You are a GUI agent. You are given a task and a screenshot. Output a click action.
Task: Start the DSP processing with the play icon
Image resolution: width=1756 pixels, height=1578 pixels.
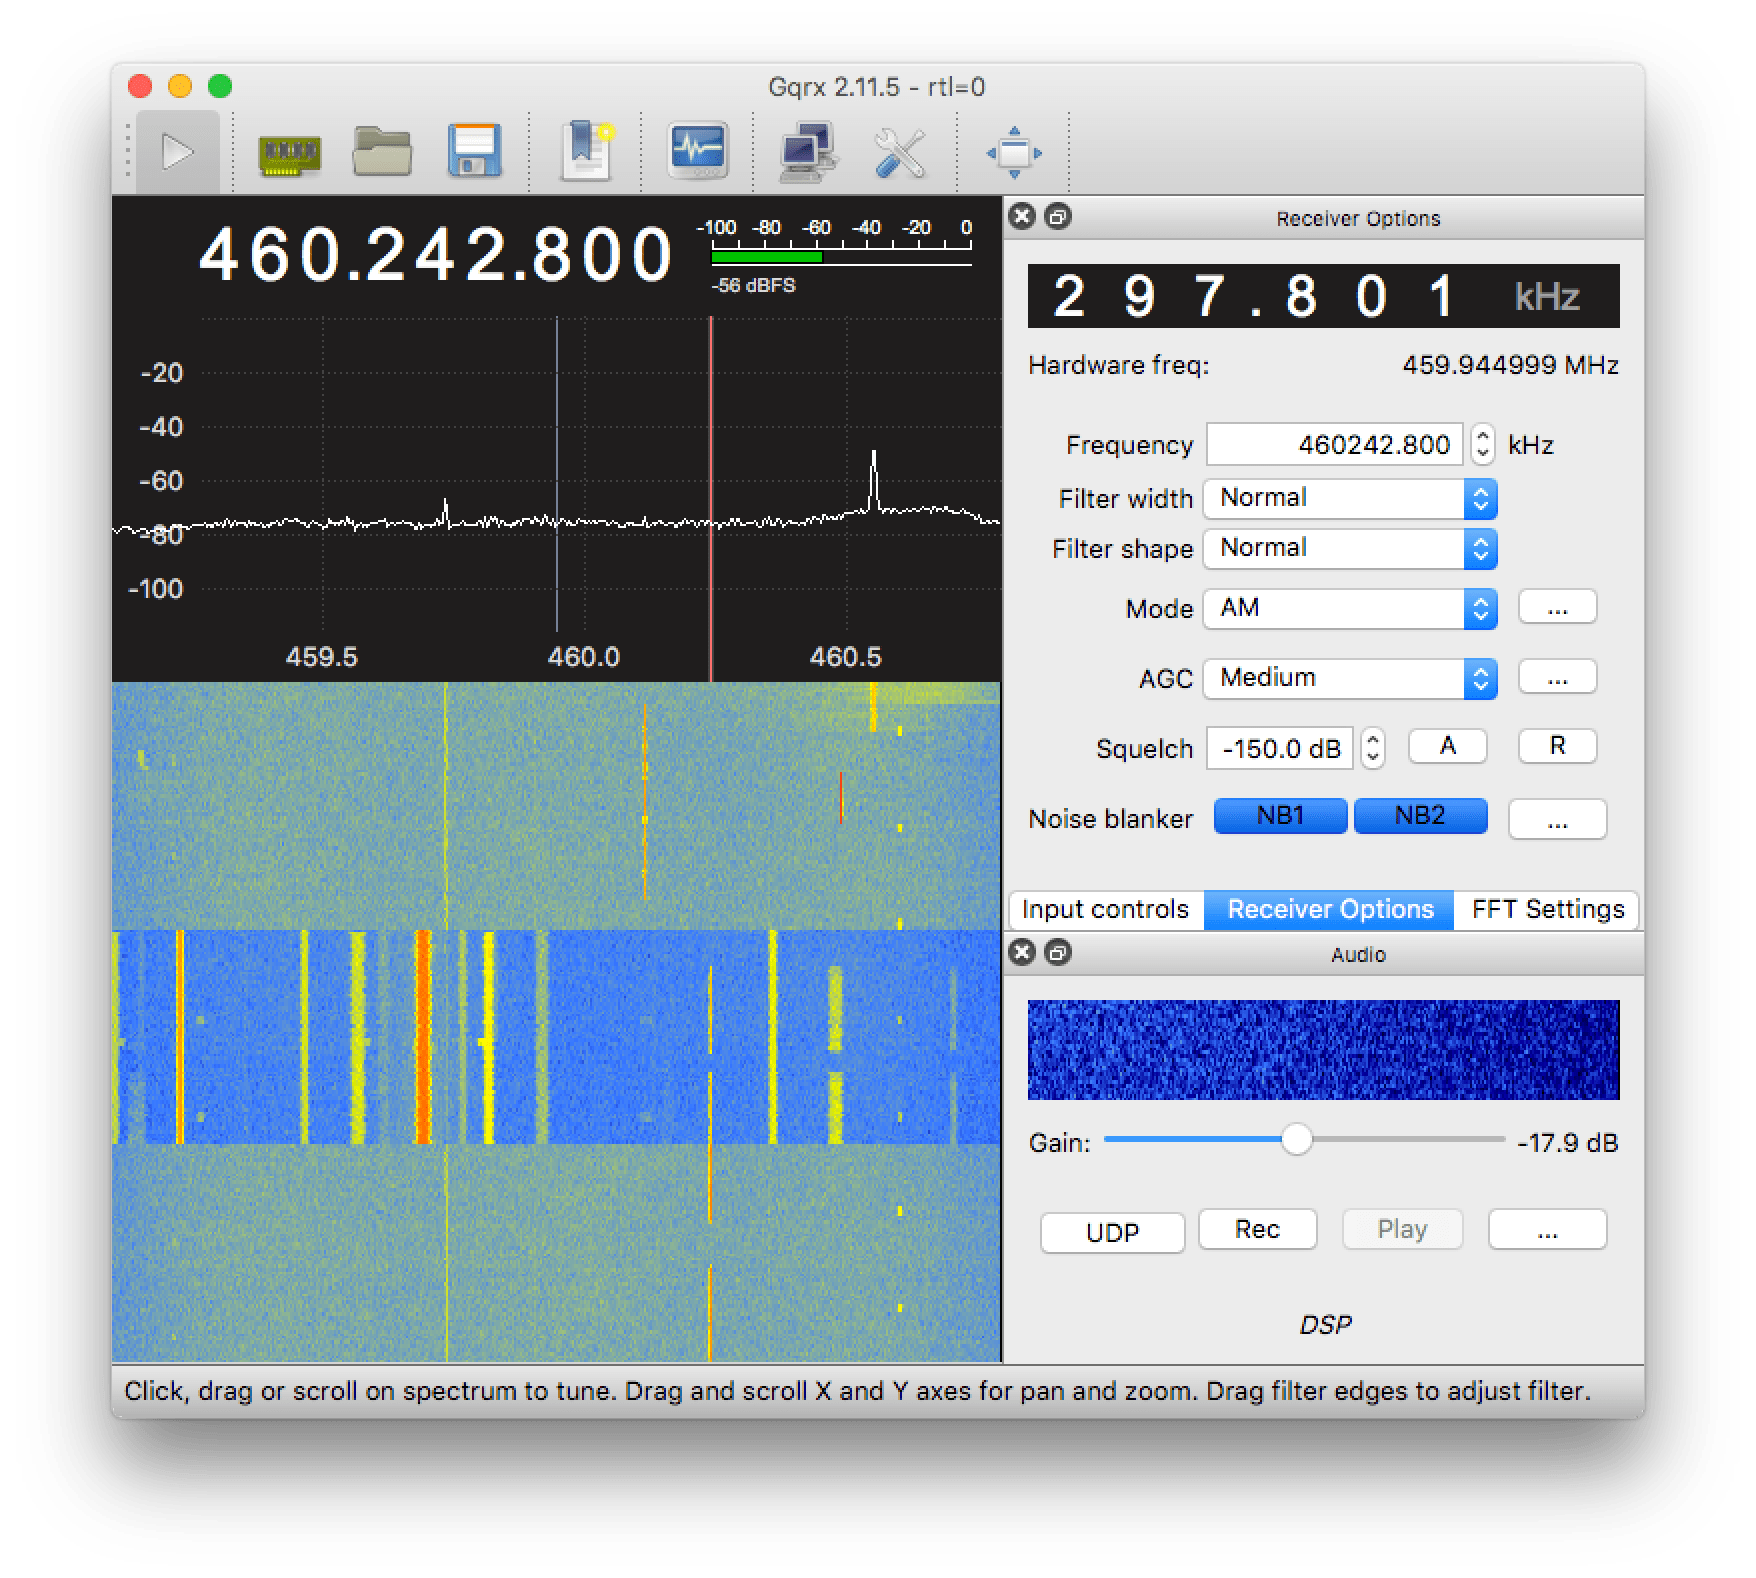(180, 152)
